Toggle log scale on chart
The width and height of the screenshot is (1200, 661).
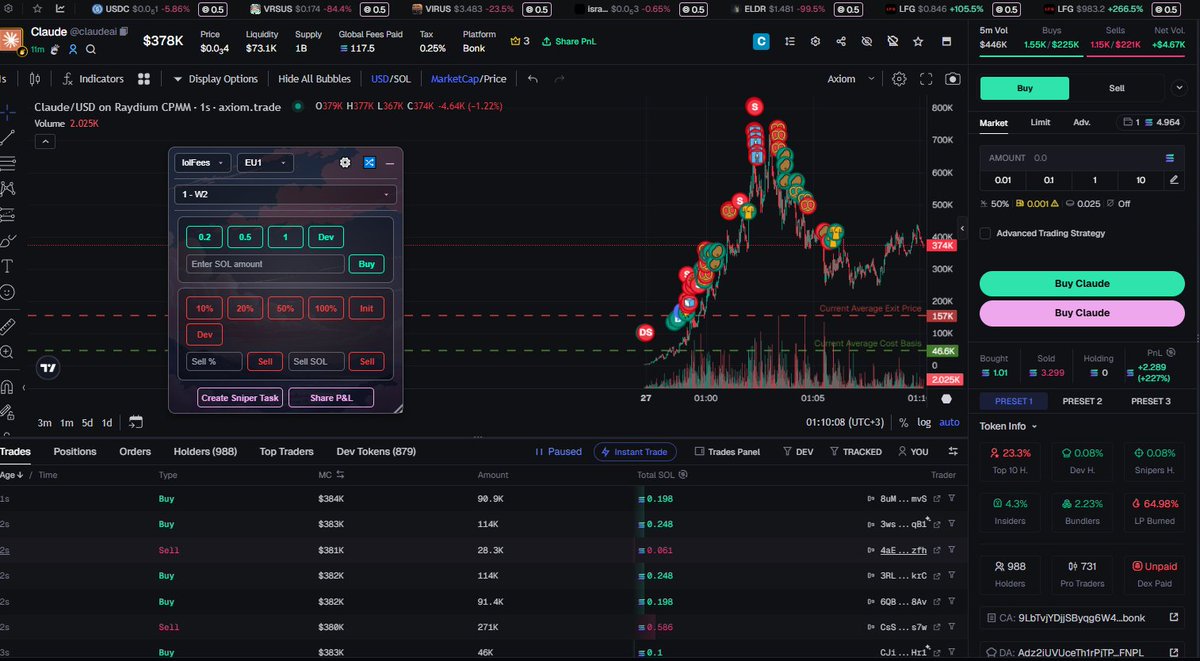point(924,422)
